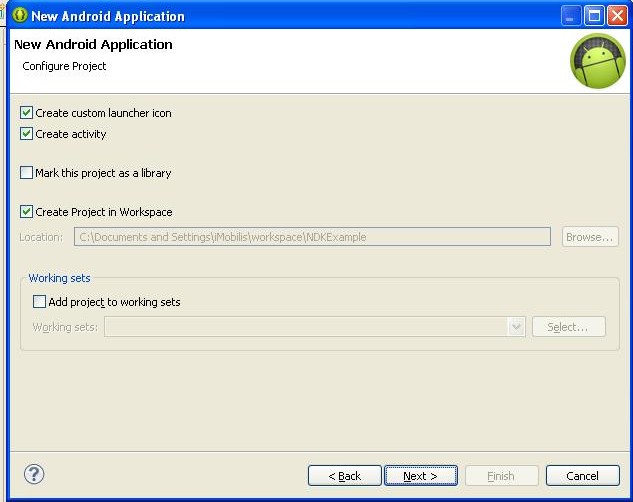633x502 pixels.
Task: Click the title bar application icon
Action: (x=19, y=15)
